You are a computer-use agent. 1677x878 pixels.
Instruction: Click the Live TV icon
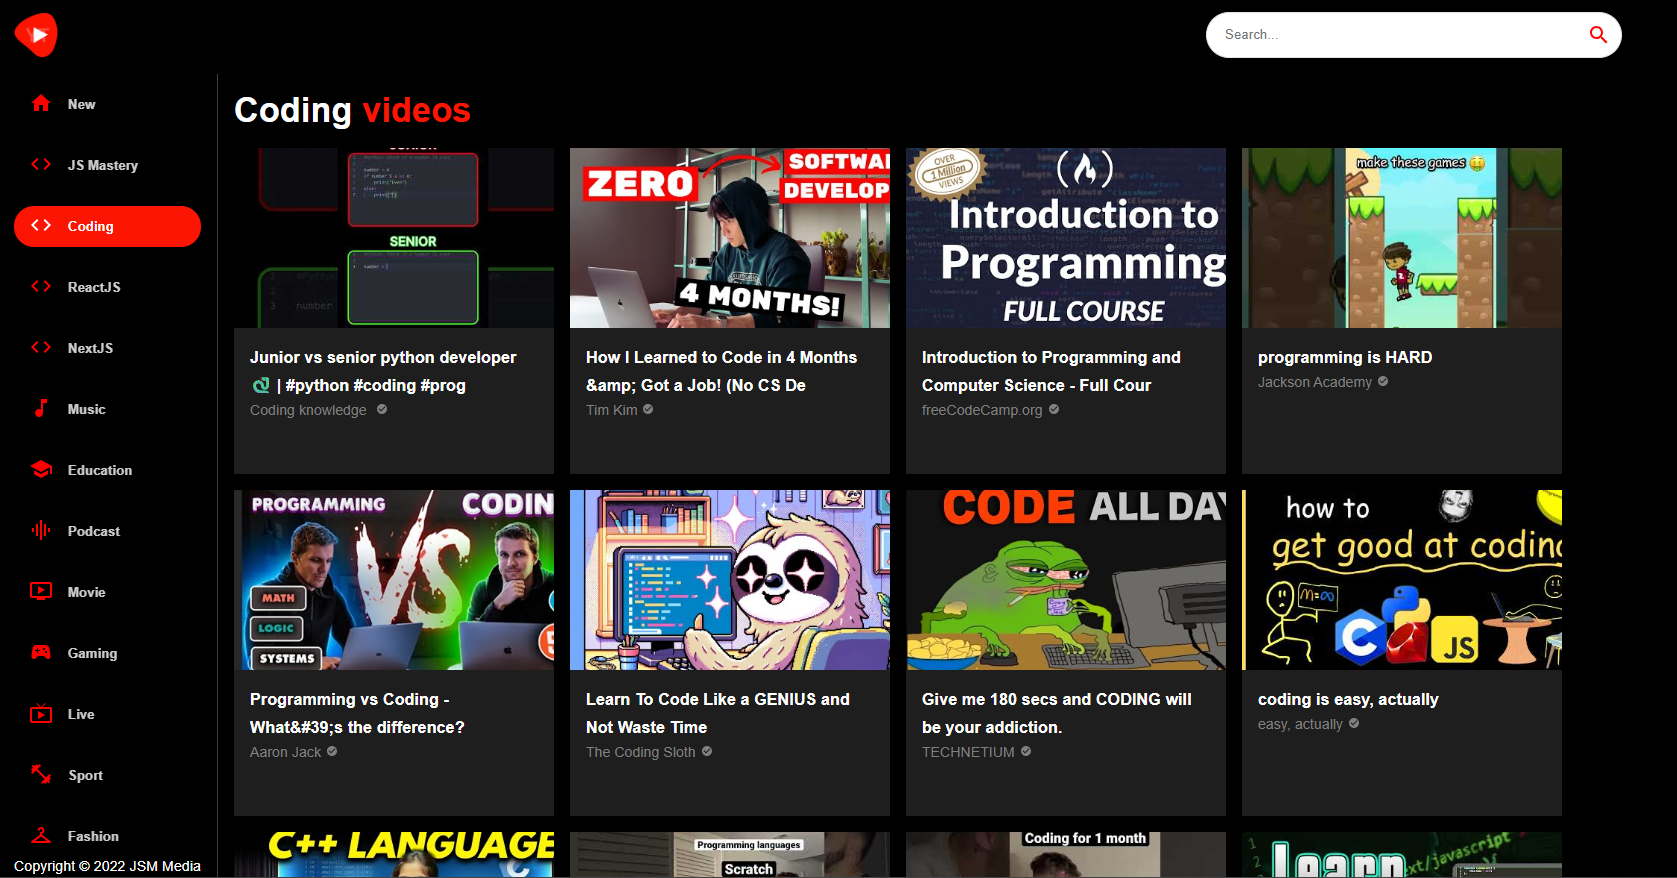pos(41,714)
